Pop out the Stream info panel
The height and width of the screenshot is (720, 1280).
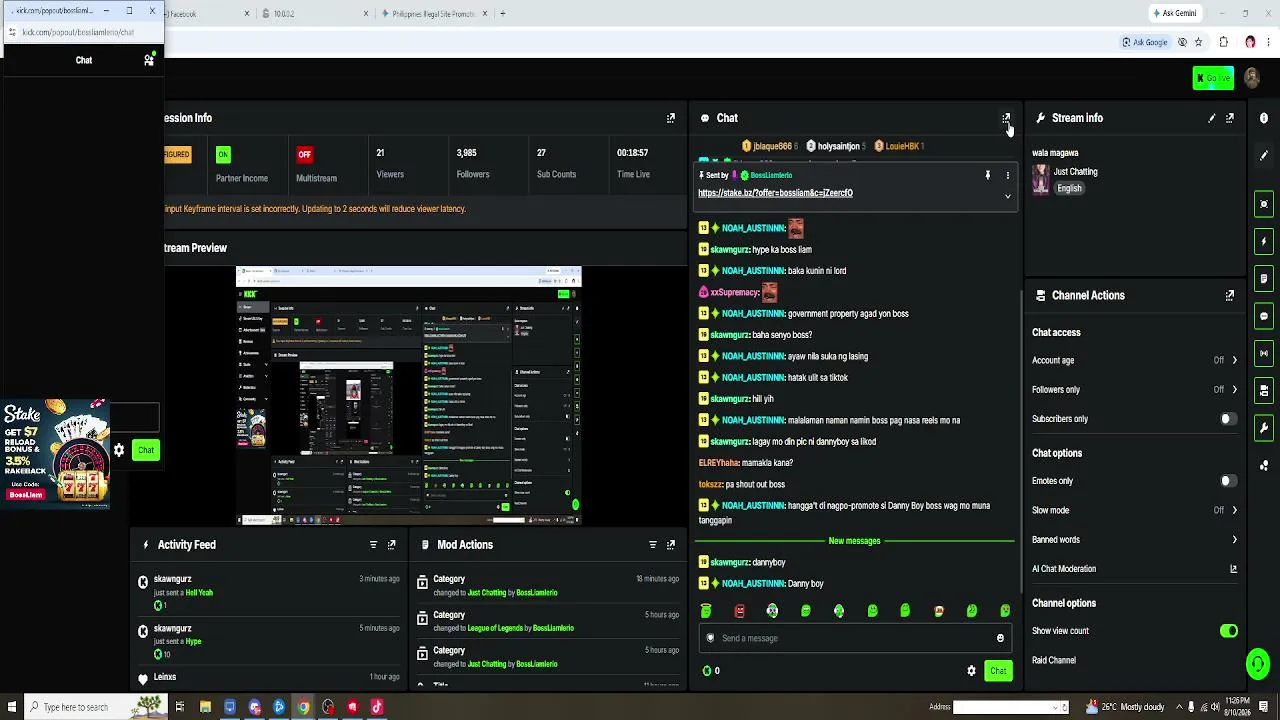(x=1230, y=118)
